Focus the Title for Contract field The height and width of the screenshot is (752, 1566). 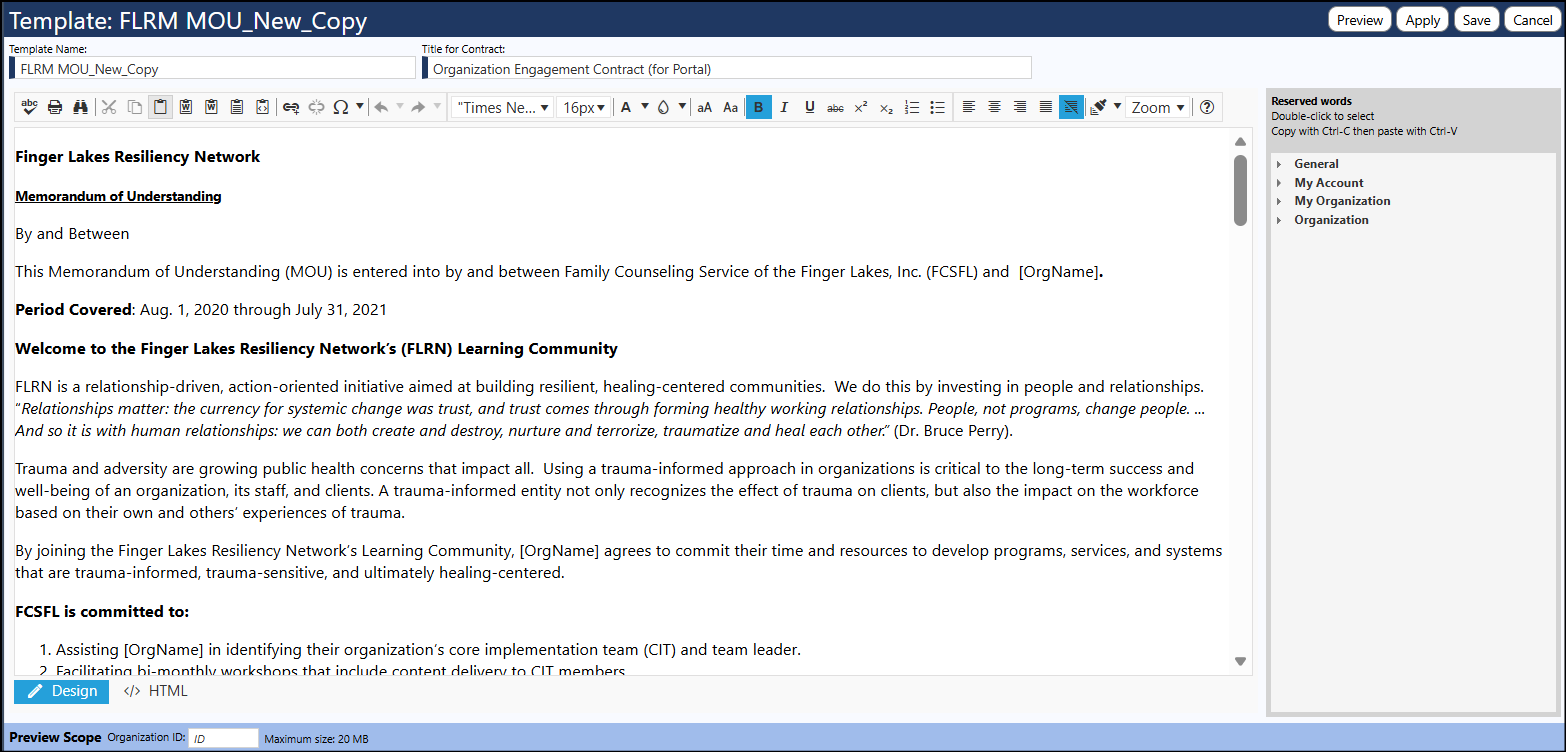(x=729, y=68)
